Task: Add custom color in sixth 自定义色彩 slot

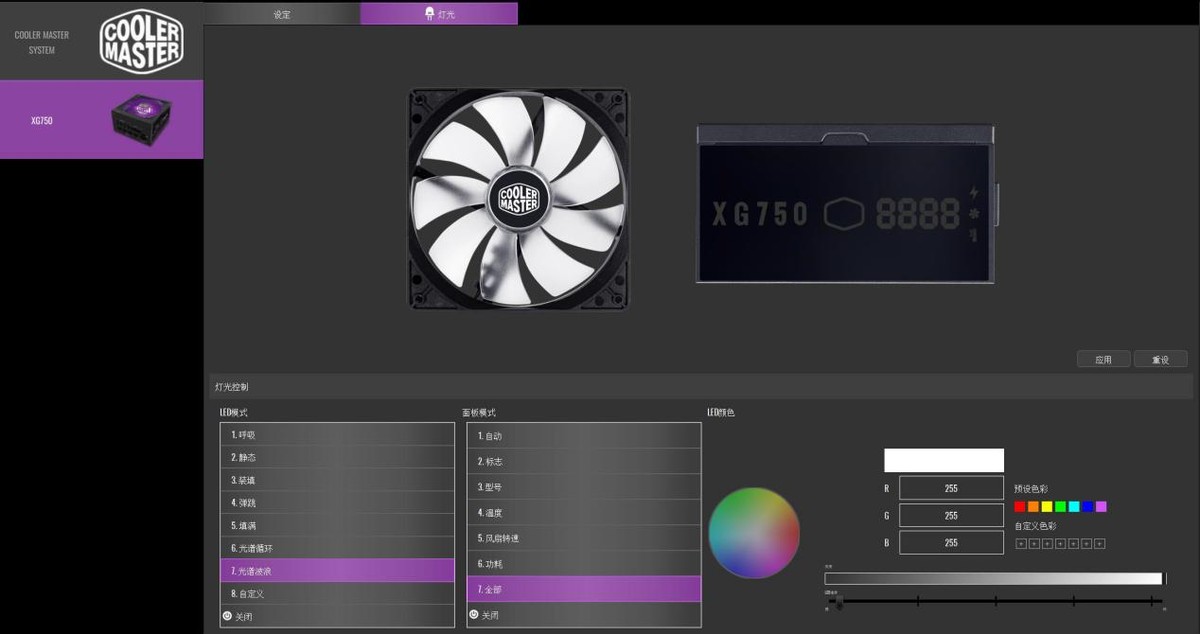Action: pos(1086,544)
